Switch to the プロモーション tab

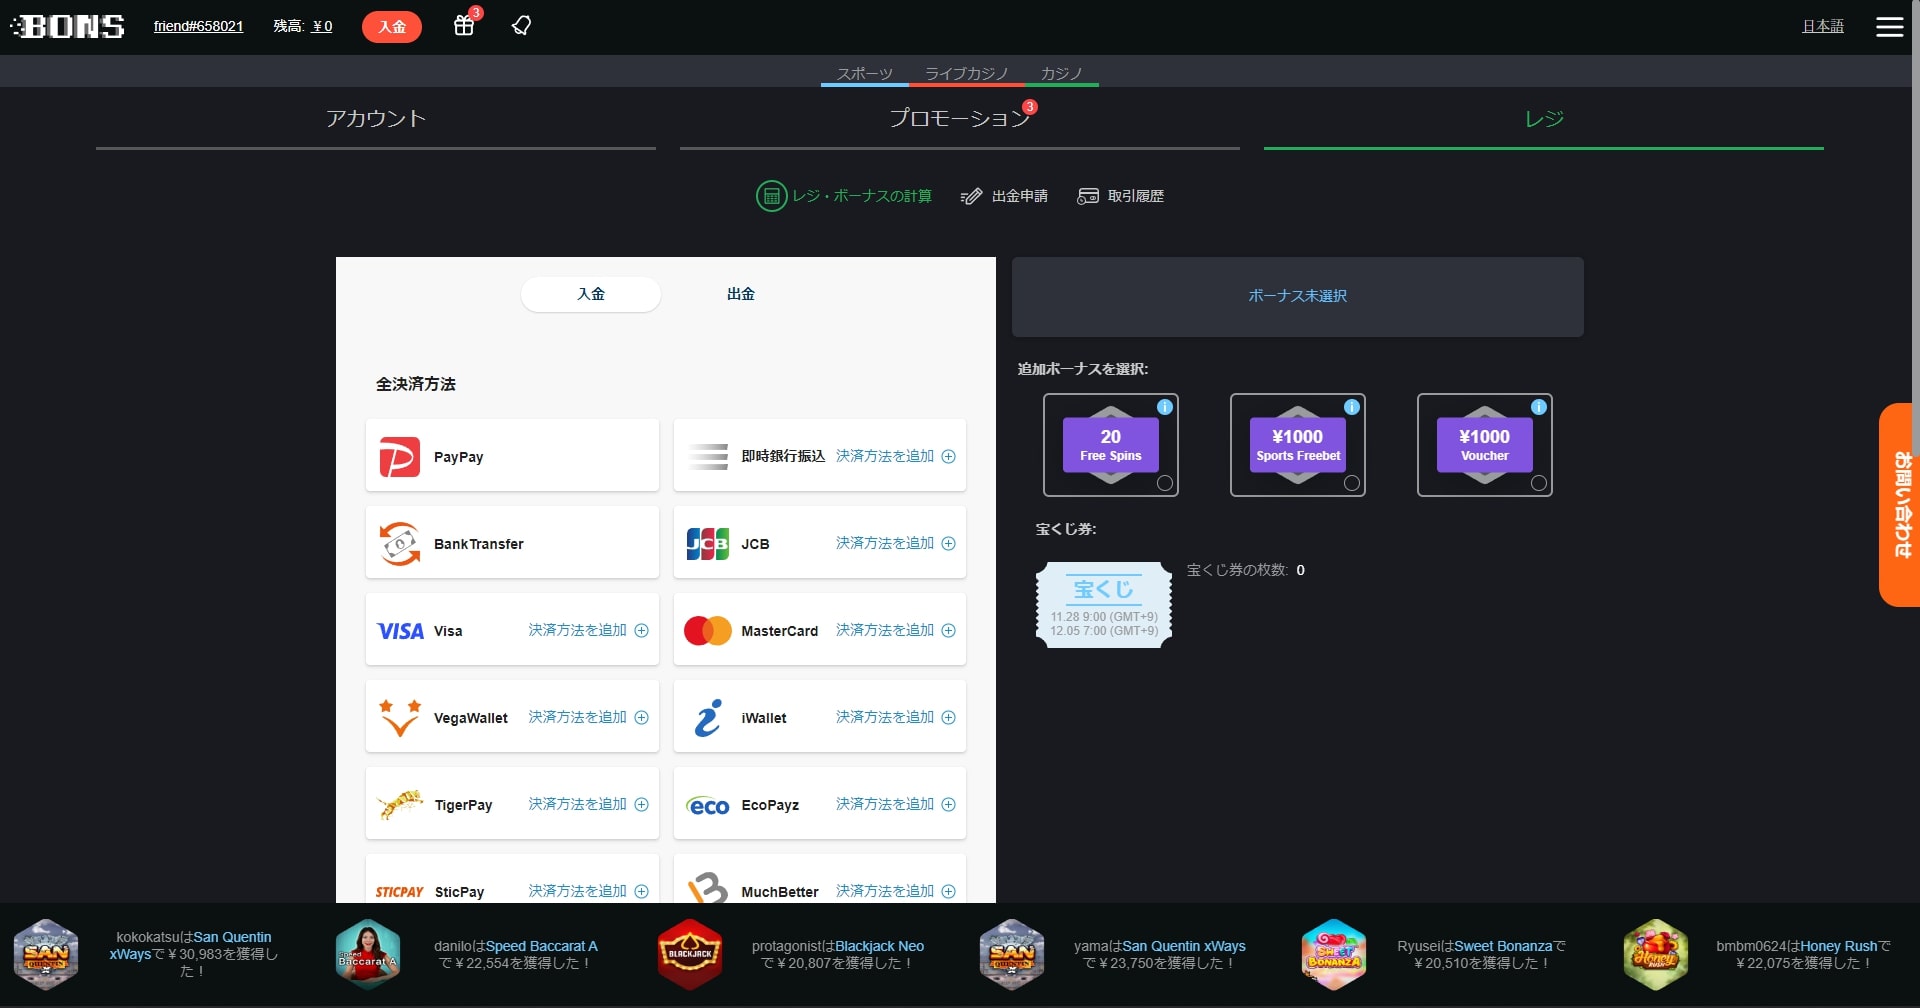[960, 119]
